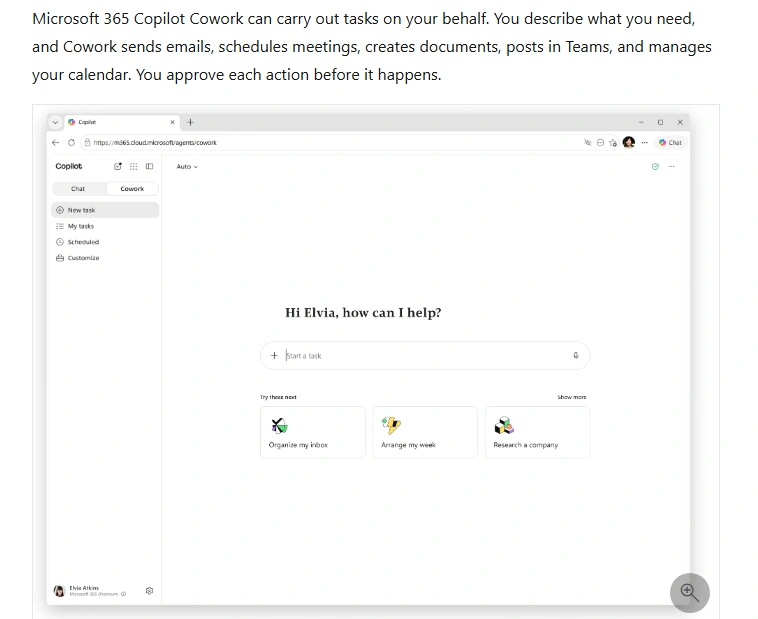
Task: Open the browser ellipsis menu
Action: point(644,143)
